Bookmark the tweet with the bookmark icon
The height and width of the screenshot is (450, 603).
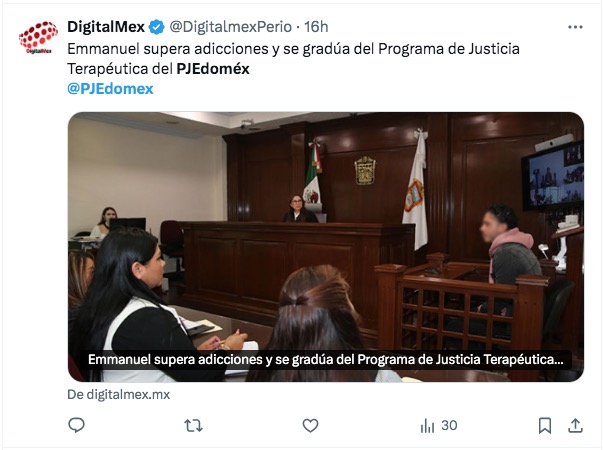(x=545, y=425)
